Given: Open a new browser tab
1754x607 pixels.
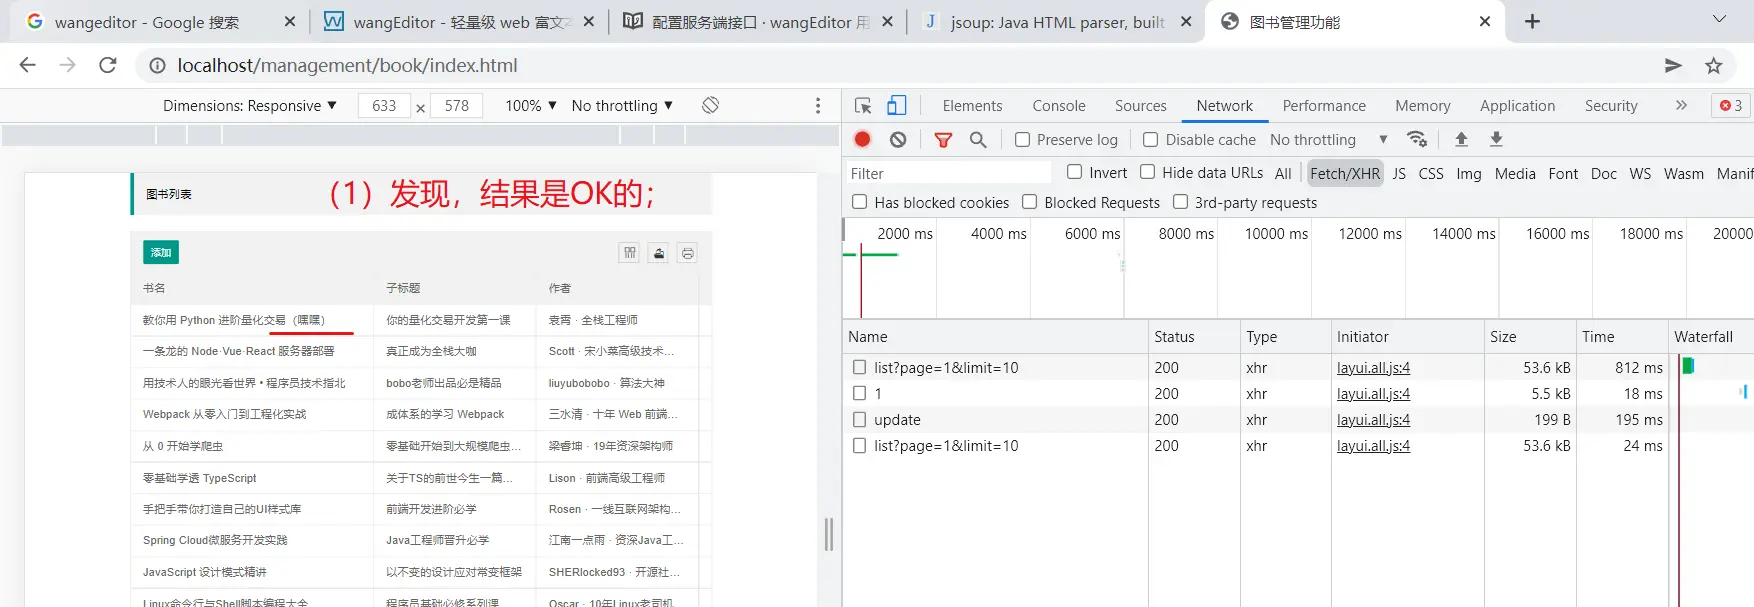Looking at the screenshot, I should coord(1532,21).
